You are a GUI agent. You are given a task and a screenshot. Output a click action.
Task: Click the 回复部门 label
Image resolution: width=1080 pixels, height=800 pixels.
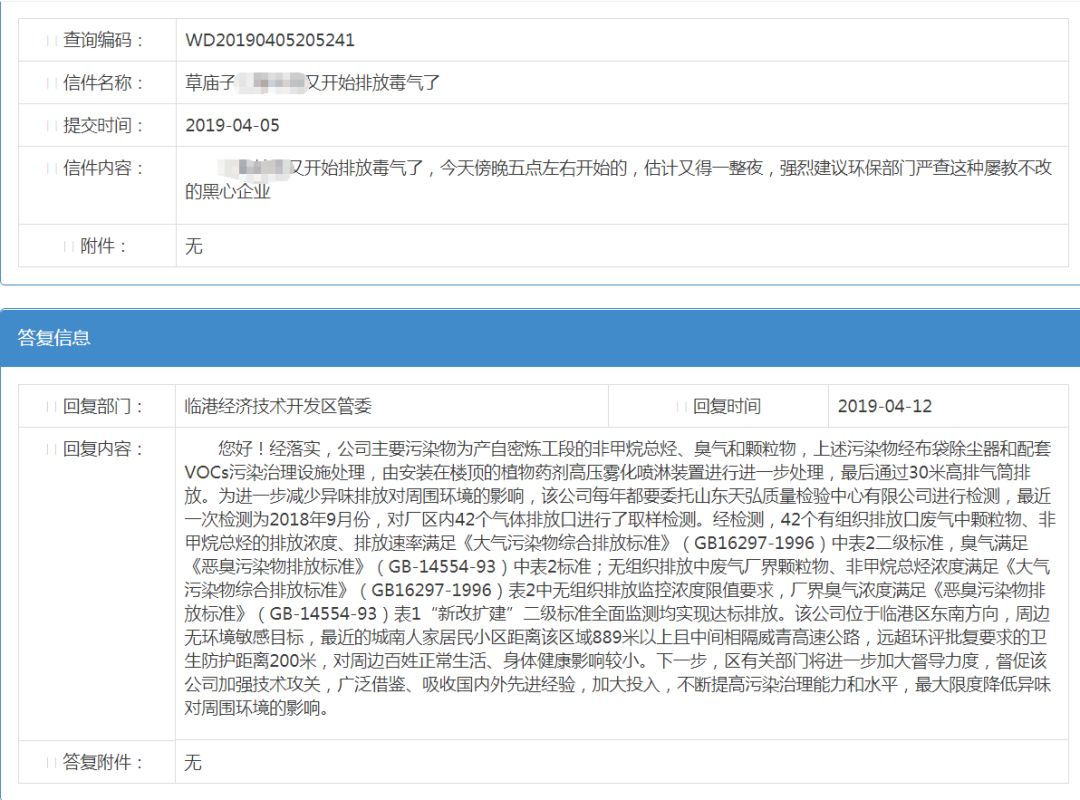[102, 407]
